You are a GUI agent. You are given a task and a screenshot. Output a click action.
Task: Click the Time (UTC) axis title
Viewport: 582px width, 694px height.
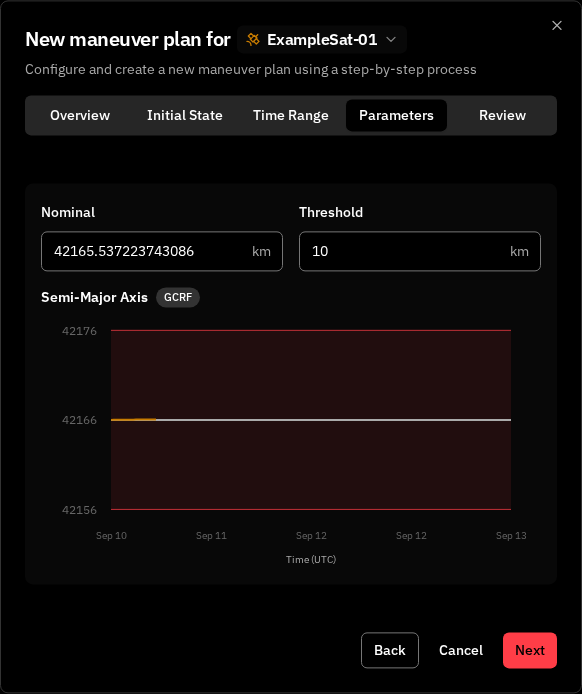pos(311,559)
